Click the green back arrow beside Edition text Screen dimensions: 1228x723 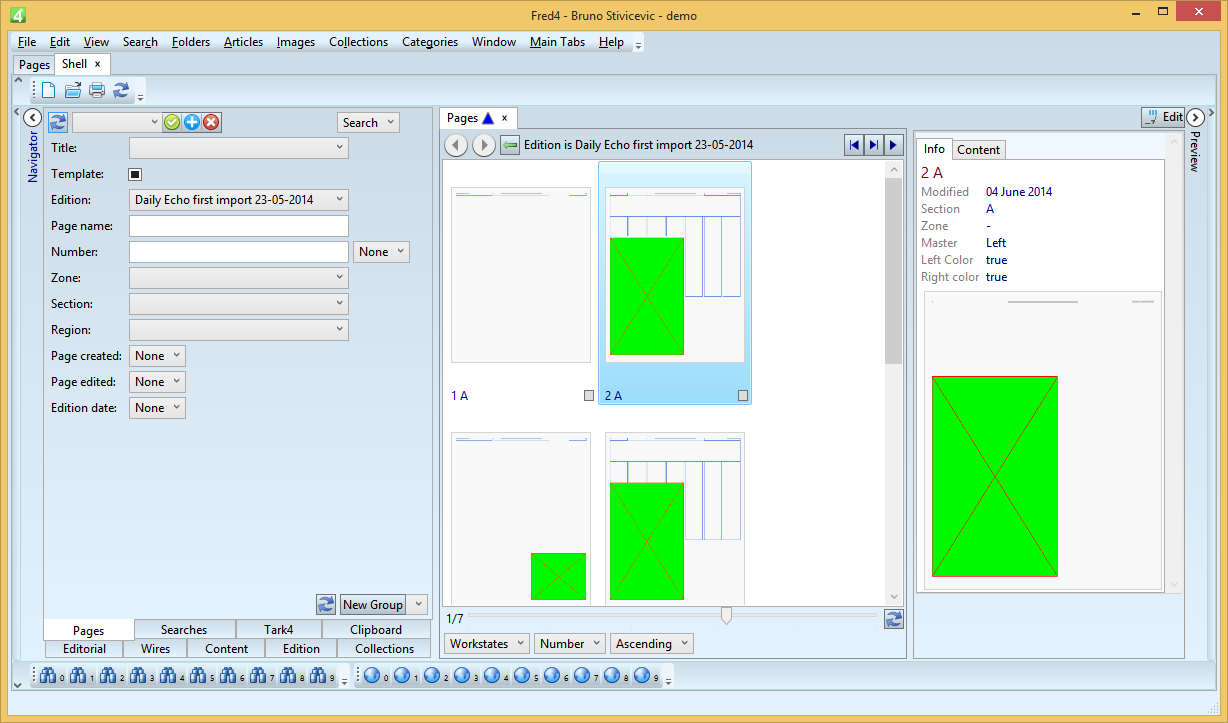(x=510, y=145)
